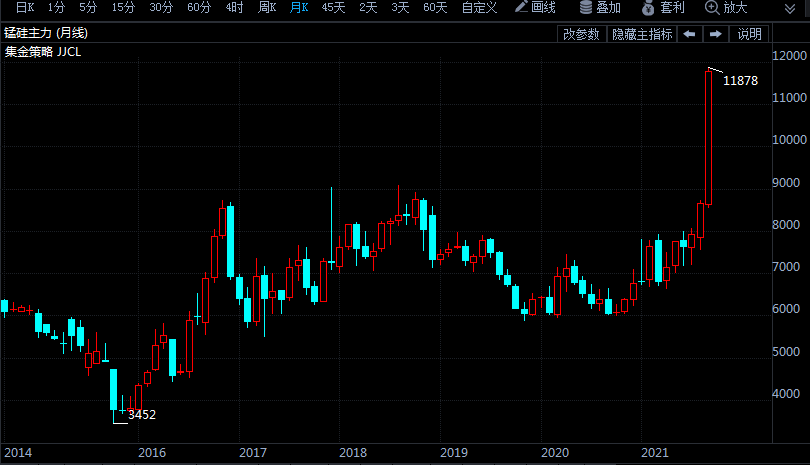The image size is (810, 465).
Task: Switch to the 日K daily chart tab
Action: [25, 7]
